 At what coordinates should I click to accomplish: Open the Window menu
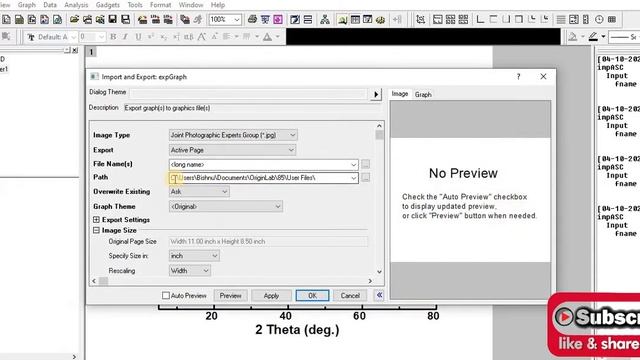pos(191,5)
